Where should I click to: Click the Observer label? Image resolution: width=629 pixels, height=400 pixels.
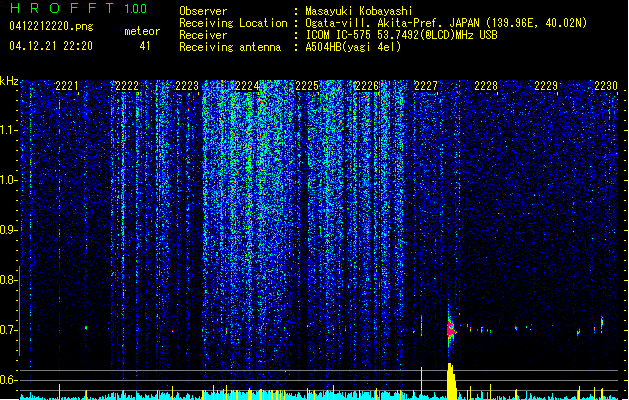[203, 11]
